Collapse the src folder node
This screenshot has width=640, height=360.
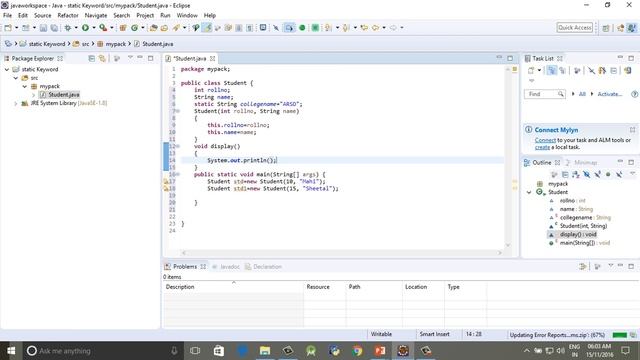pyautogui.click(x=16, y=78)
